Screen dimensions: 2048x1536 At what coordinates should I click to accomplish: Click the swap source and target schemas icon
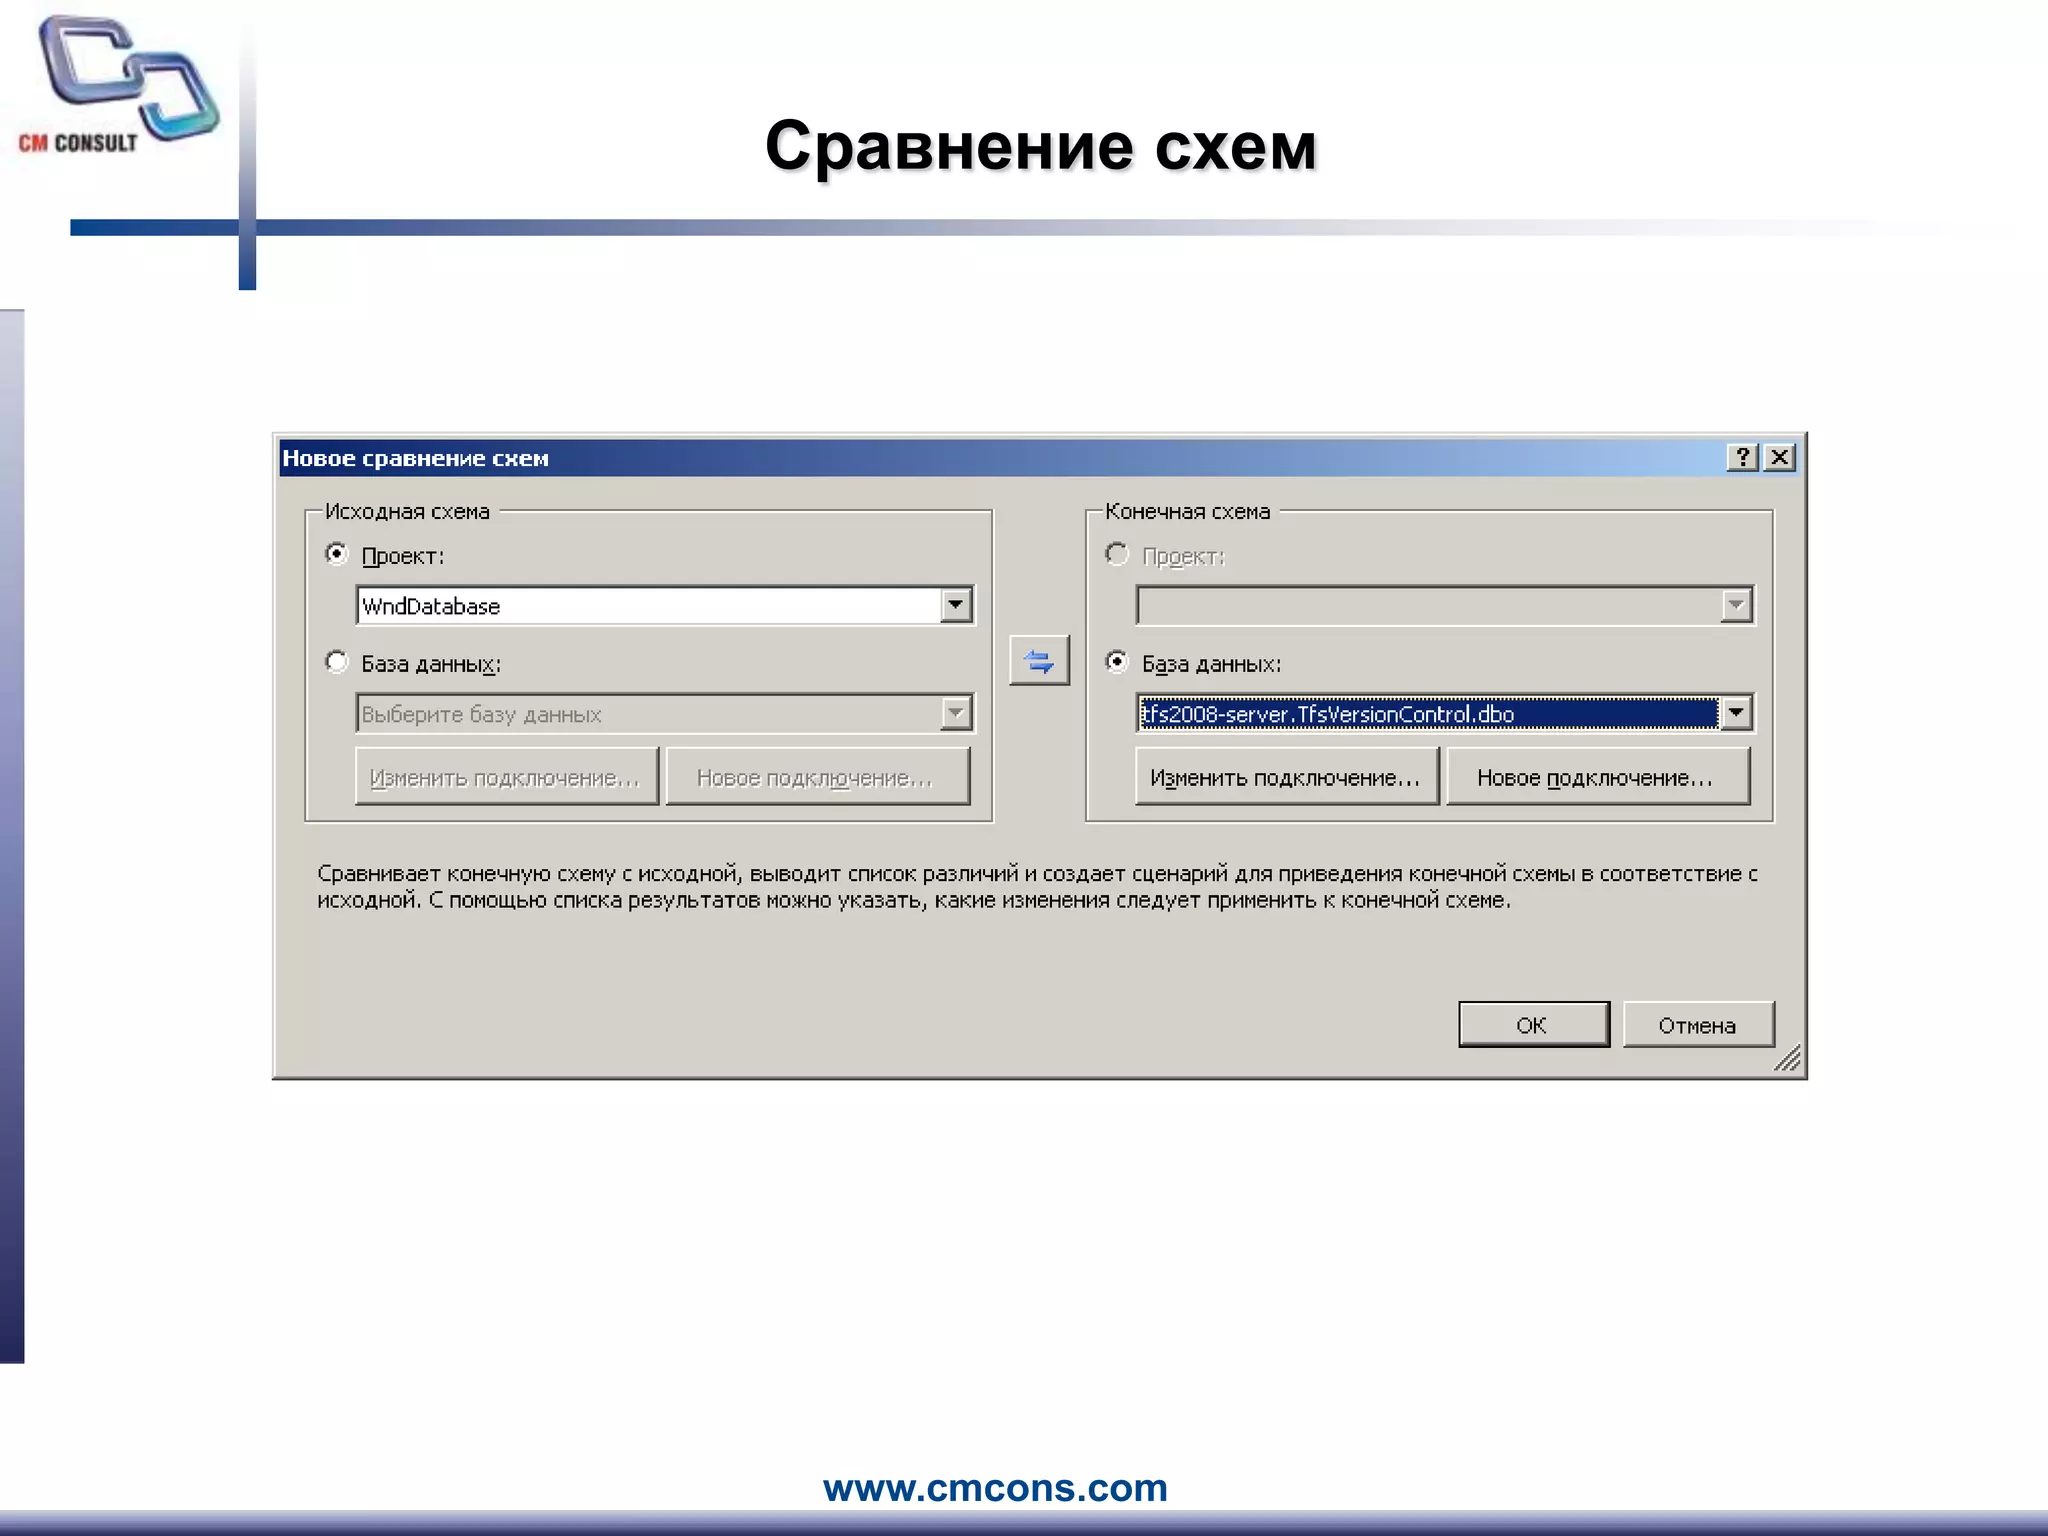pos(1039,661)
